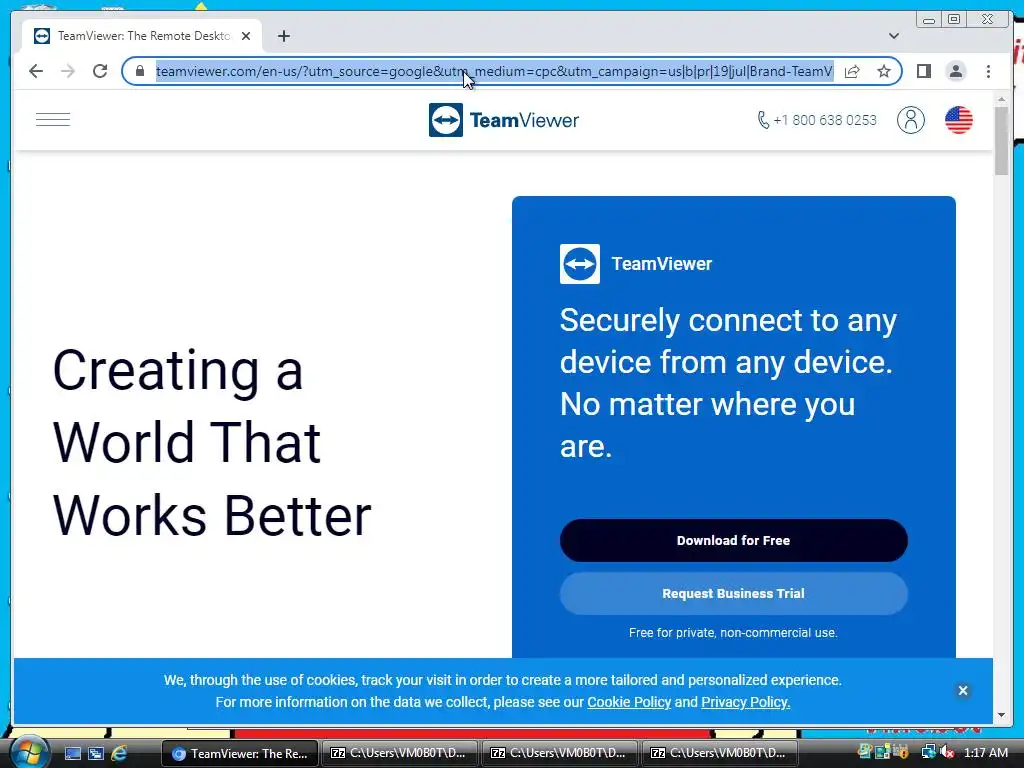Viewport: 1024px width, 768px height.
Task: Reload the TeamViewer page
Action: tap(100, 71)
